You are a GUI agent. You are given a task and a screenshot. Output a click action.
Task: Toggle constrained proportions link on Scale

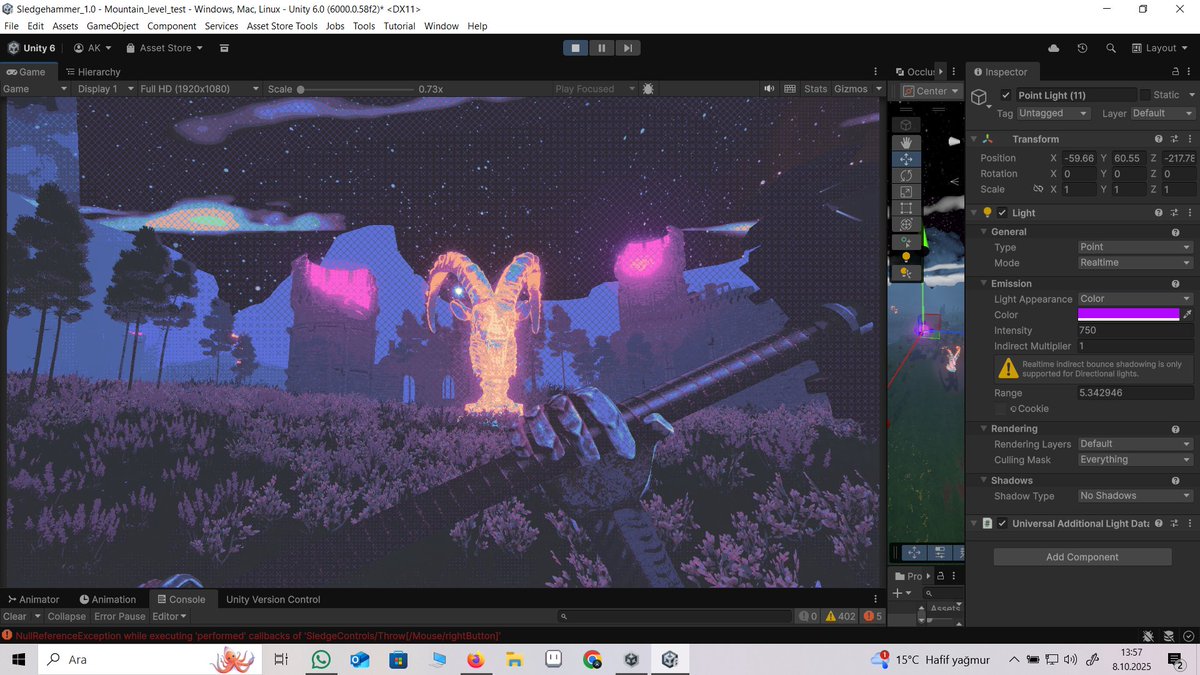pyautogui.click(x=1038, y=189)
